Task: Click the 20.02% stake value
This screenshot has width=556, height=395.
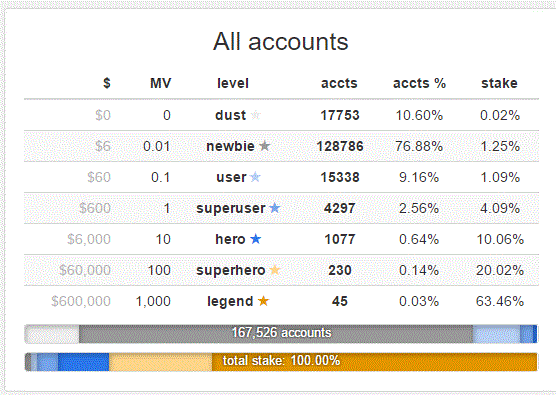Action: click(x=500, y=270)
